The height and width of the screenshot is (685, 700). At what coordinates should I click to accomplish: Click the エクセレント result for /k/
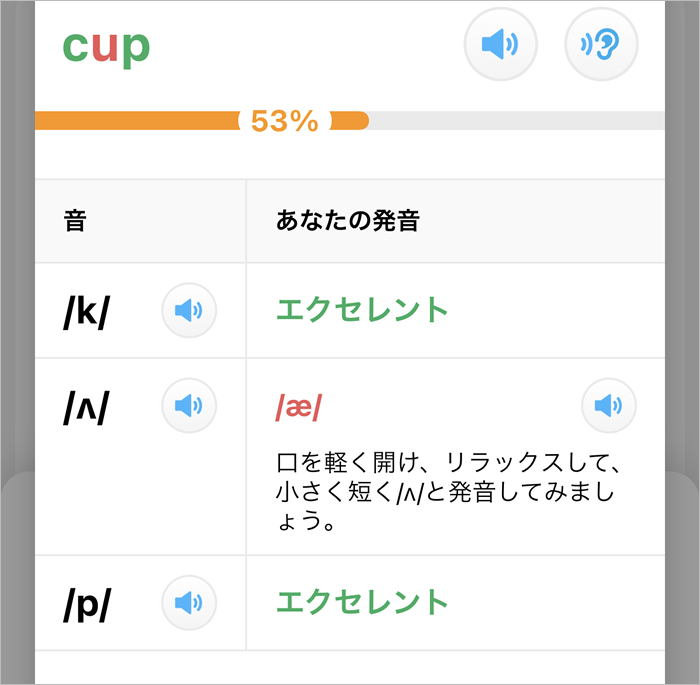pos(362,311)
